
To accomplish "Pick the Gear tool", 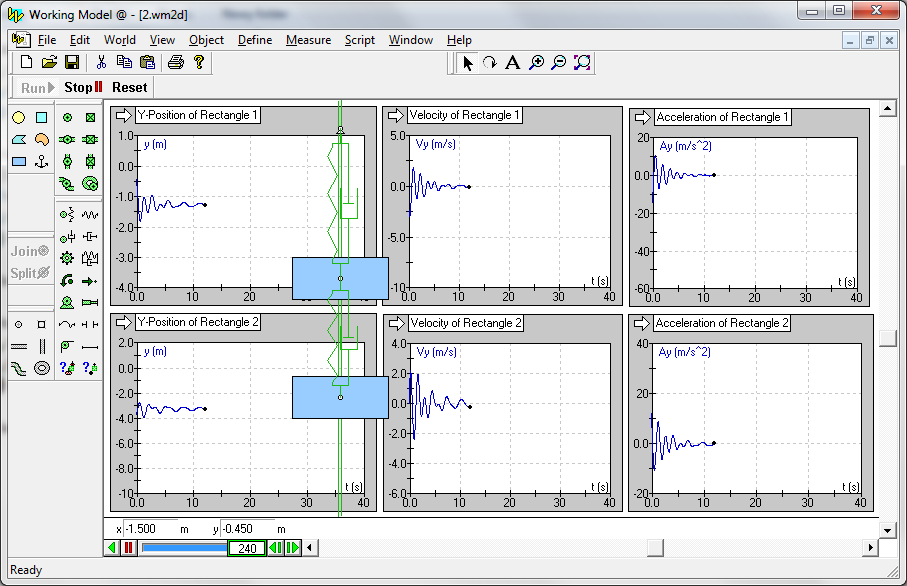I will click(x=67, y=258).
